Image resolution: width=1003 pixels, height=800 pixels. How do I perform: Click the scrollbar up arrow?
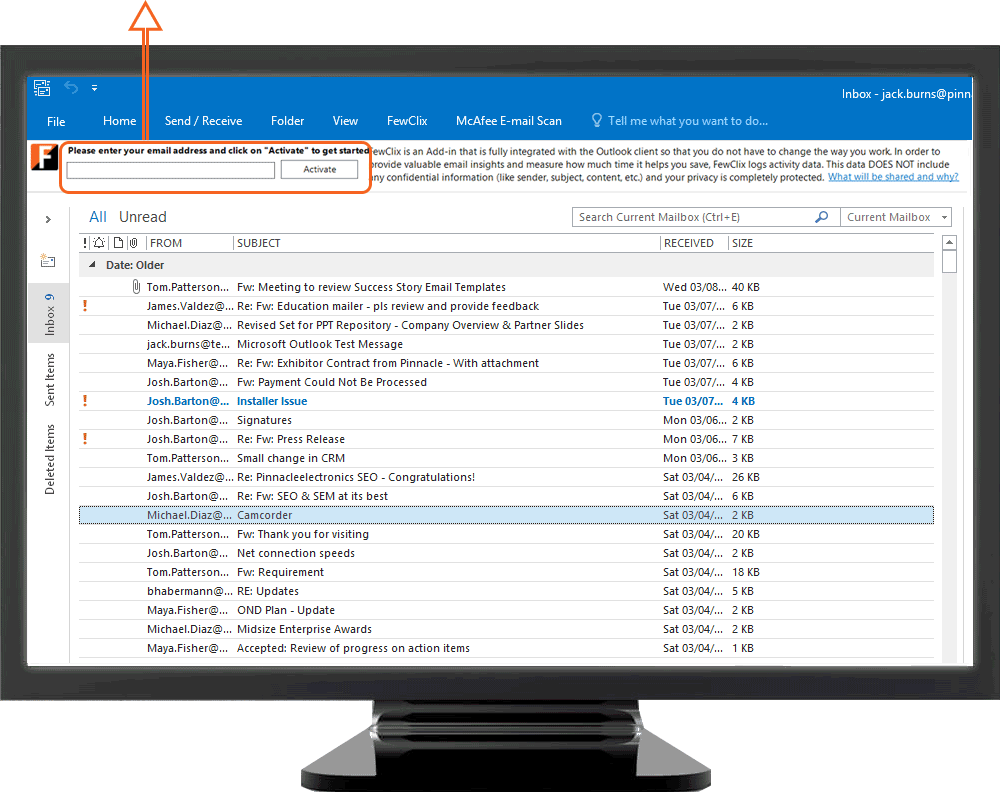[x=949, y=242]
